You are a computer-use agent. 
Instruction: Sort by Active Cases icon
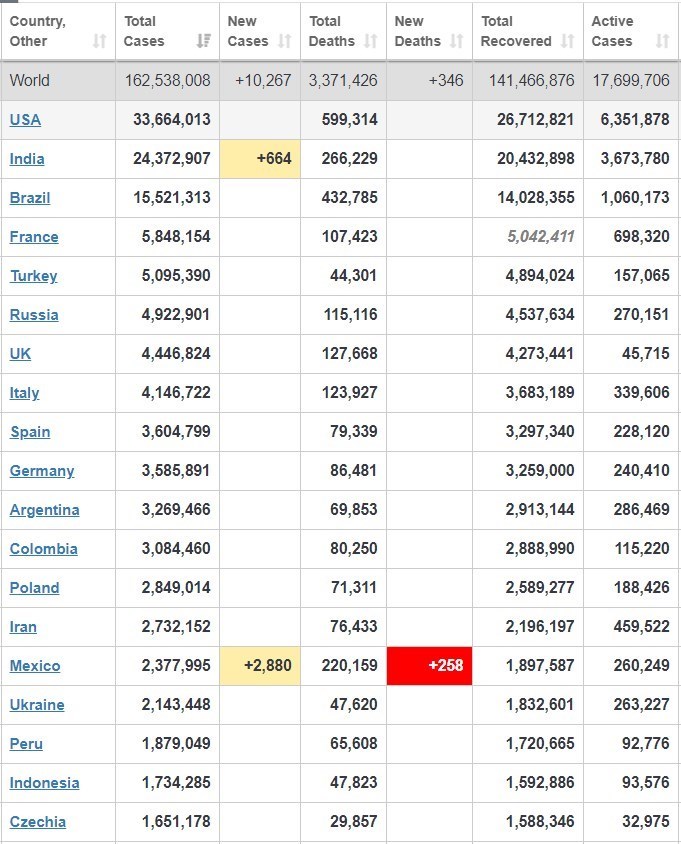(x=662, y=41)
